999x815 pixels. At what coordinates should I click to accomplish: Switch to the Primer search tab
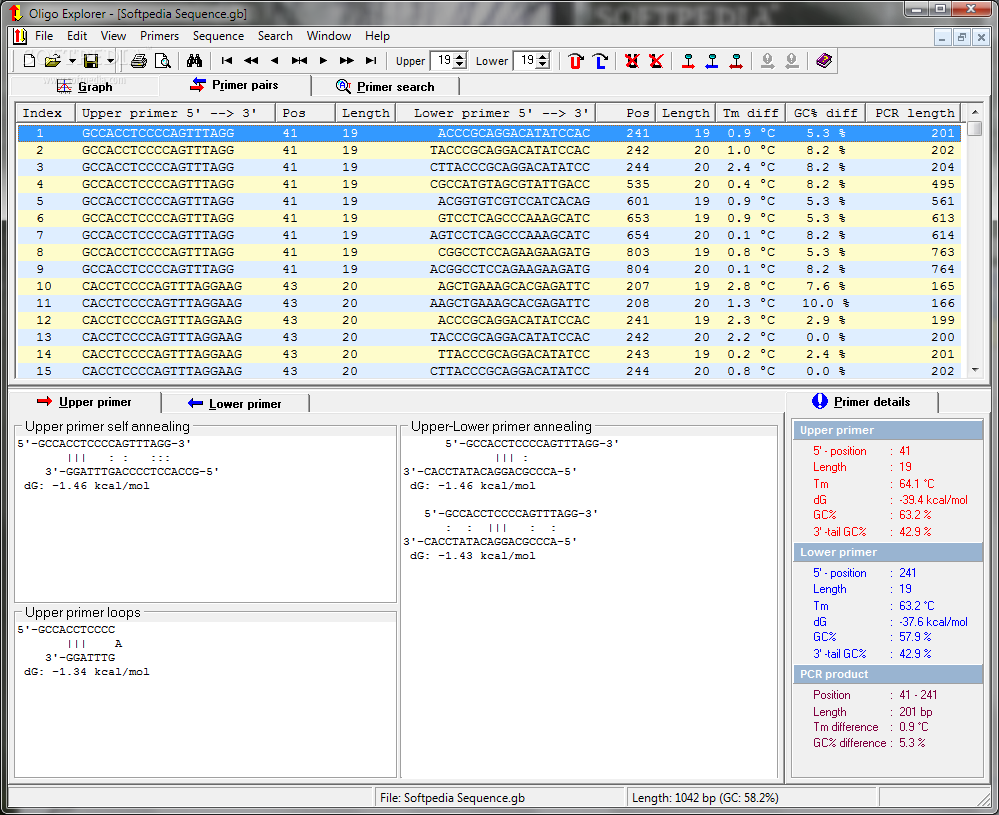click(x=385, y=86)
